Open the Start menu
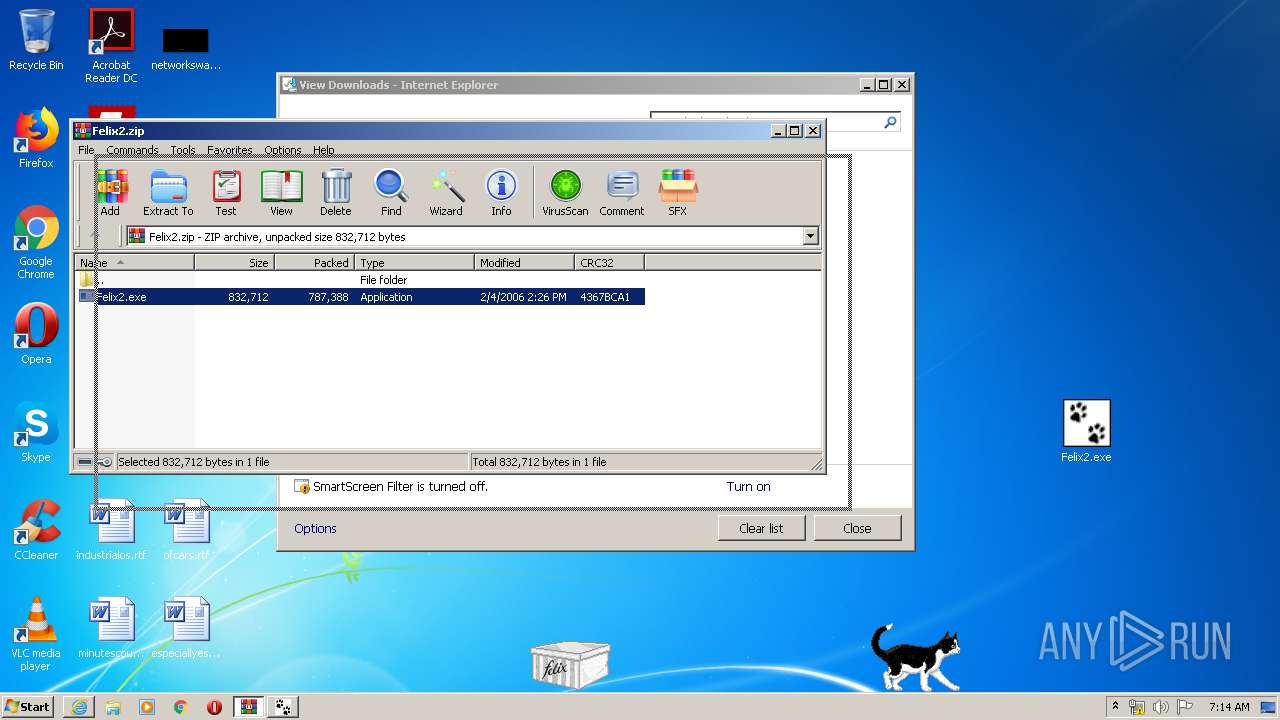 27,707
